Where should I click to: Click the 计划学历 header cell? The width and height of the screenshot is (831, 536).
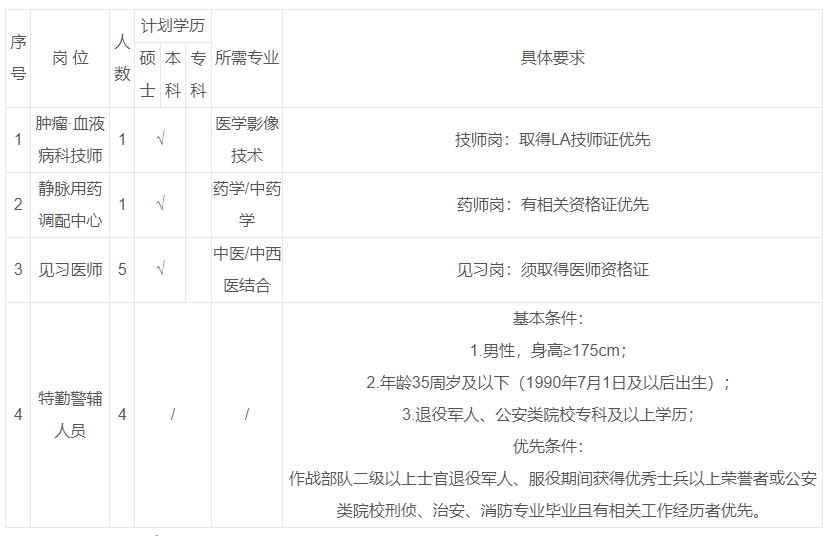[x=172, y=26]
